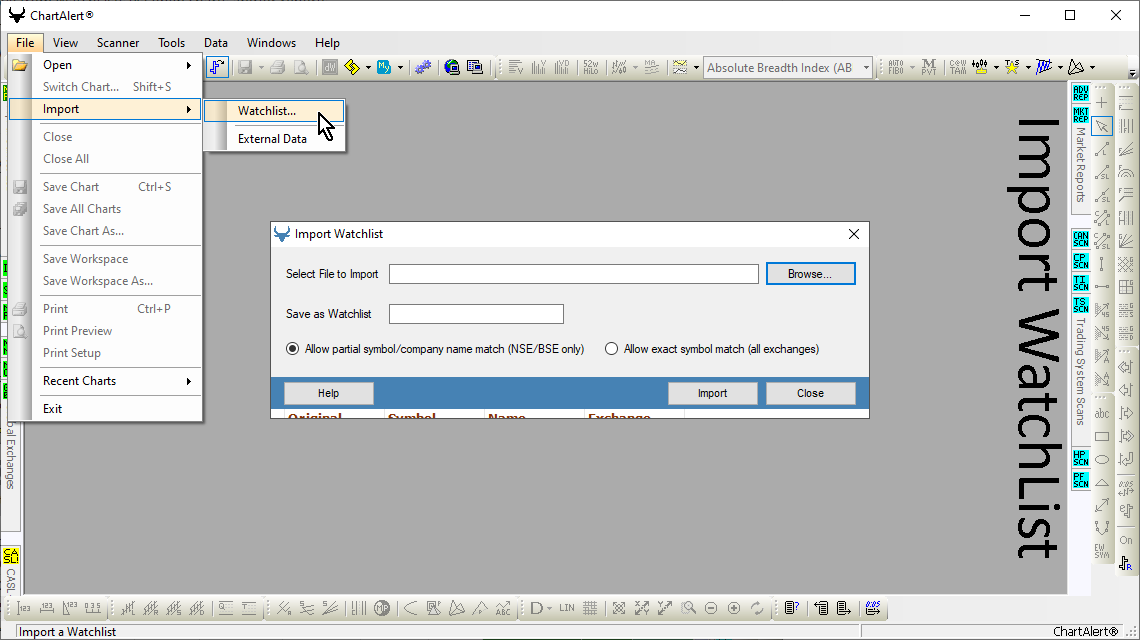Viewport: 1140px width, 640px height.
Task: Click the M PVT pivot toolbar icon
Action: (x=928, y=68)
